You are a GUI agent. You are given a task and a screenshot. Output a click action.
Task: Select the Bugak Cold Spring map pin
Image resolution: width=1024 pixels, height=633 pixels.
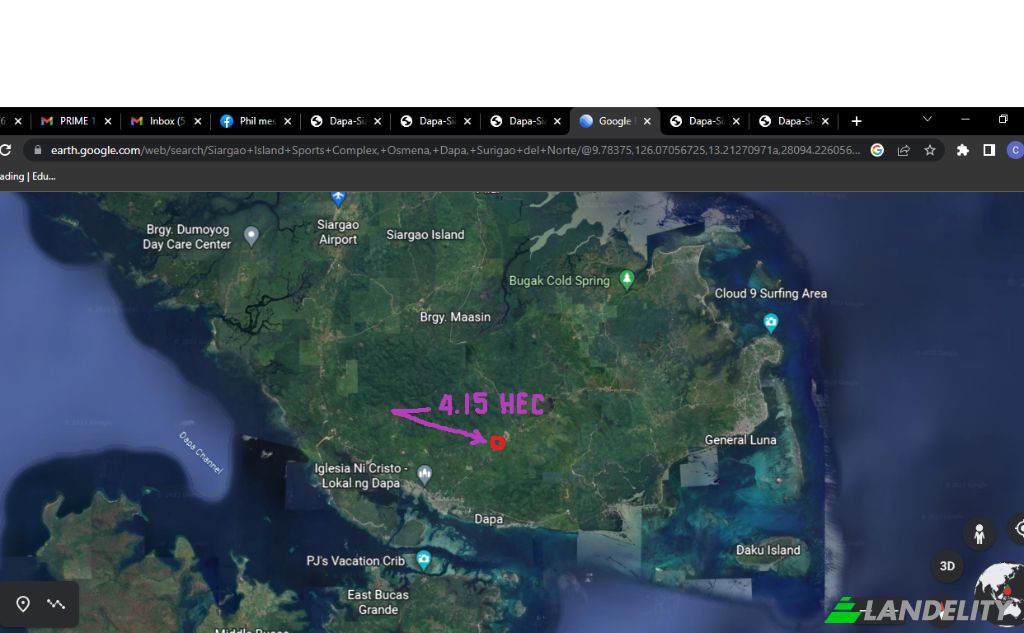pyautogui.click(x=627, y=280)
